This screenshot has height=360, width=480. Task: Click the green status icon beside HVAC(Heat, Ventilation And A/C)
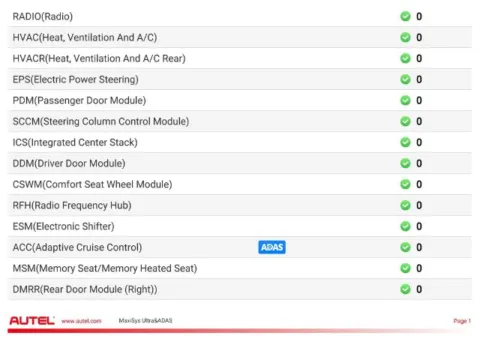405,37
